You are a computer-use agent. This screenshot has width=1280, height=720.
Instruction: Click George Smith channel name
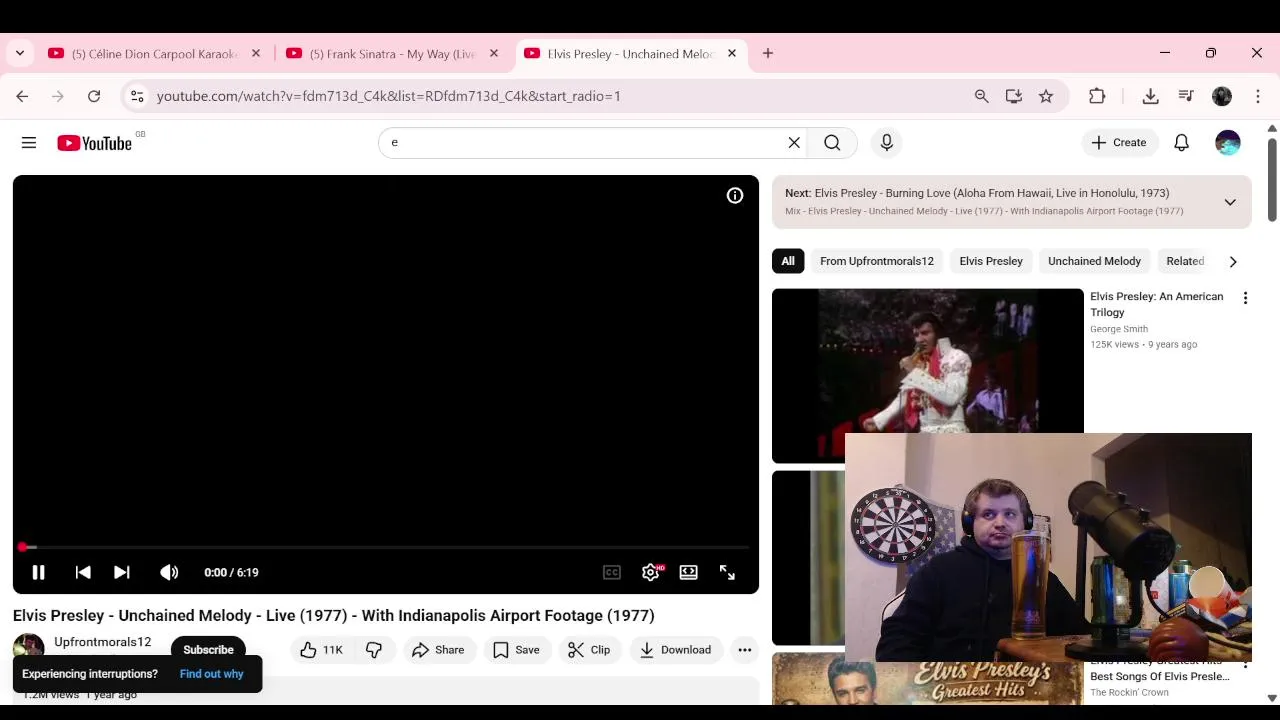(1119, 329)
